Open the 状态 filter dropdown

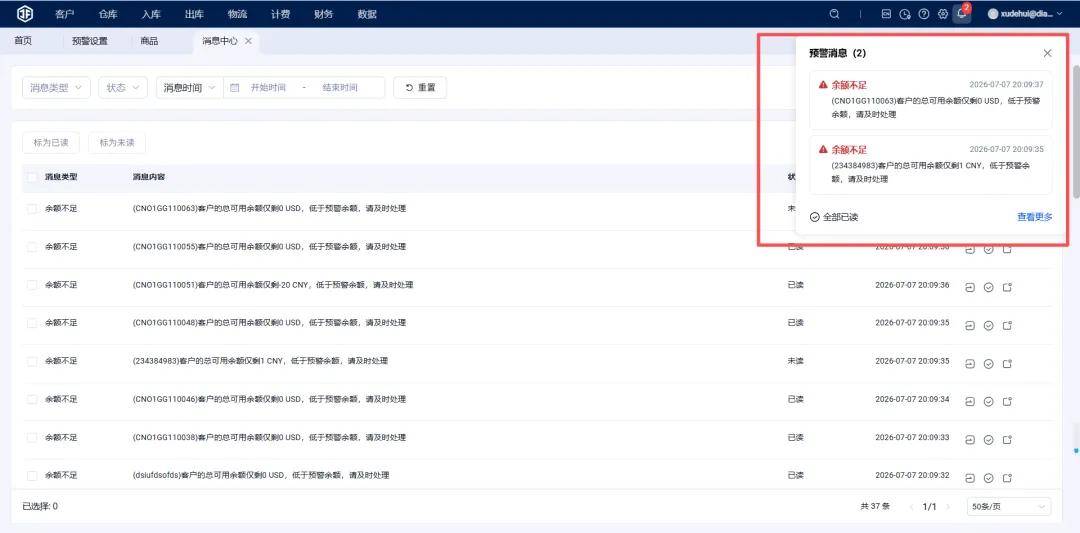coord(123,87)
